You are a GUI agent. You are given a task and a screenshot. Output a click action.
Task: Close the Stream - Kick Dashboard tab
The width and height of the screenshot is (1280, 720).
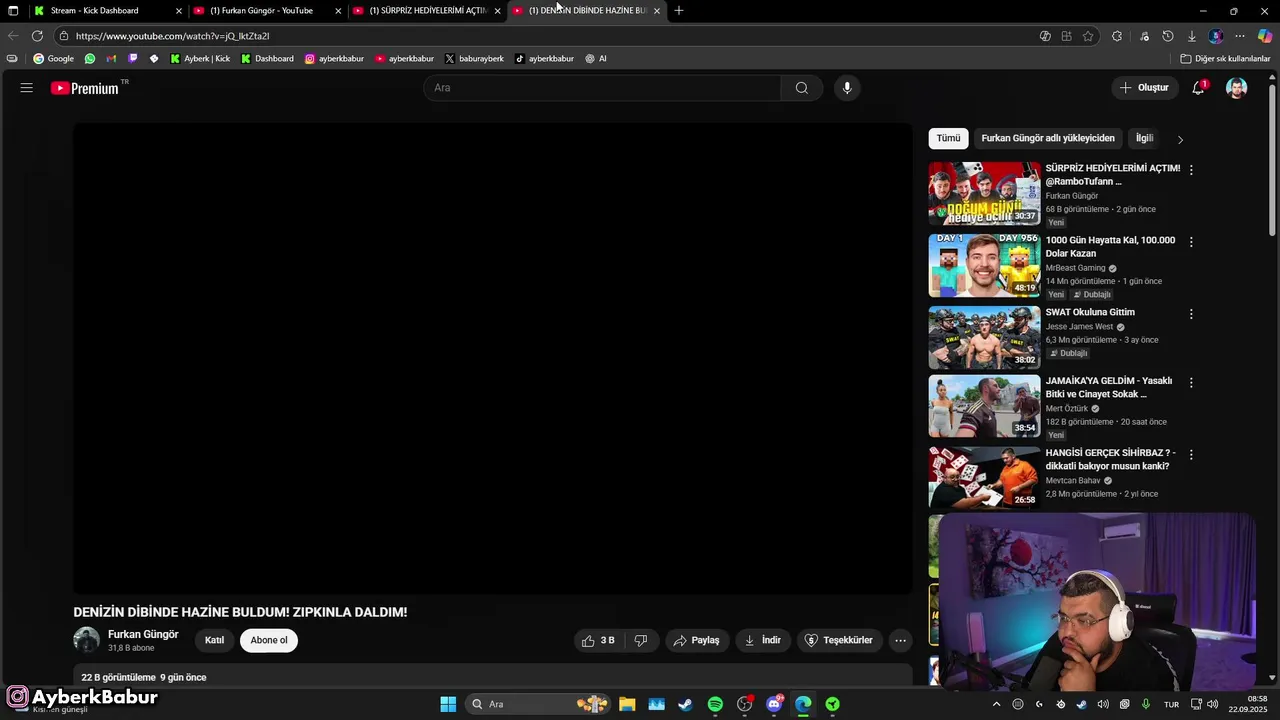tap(179, 10)
